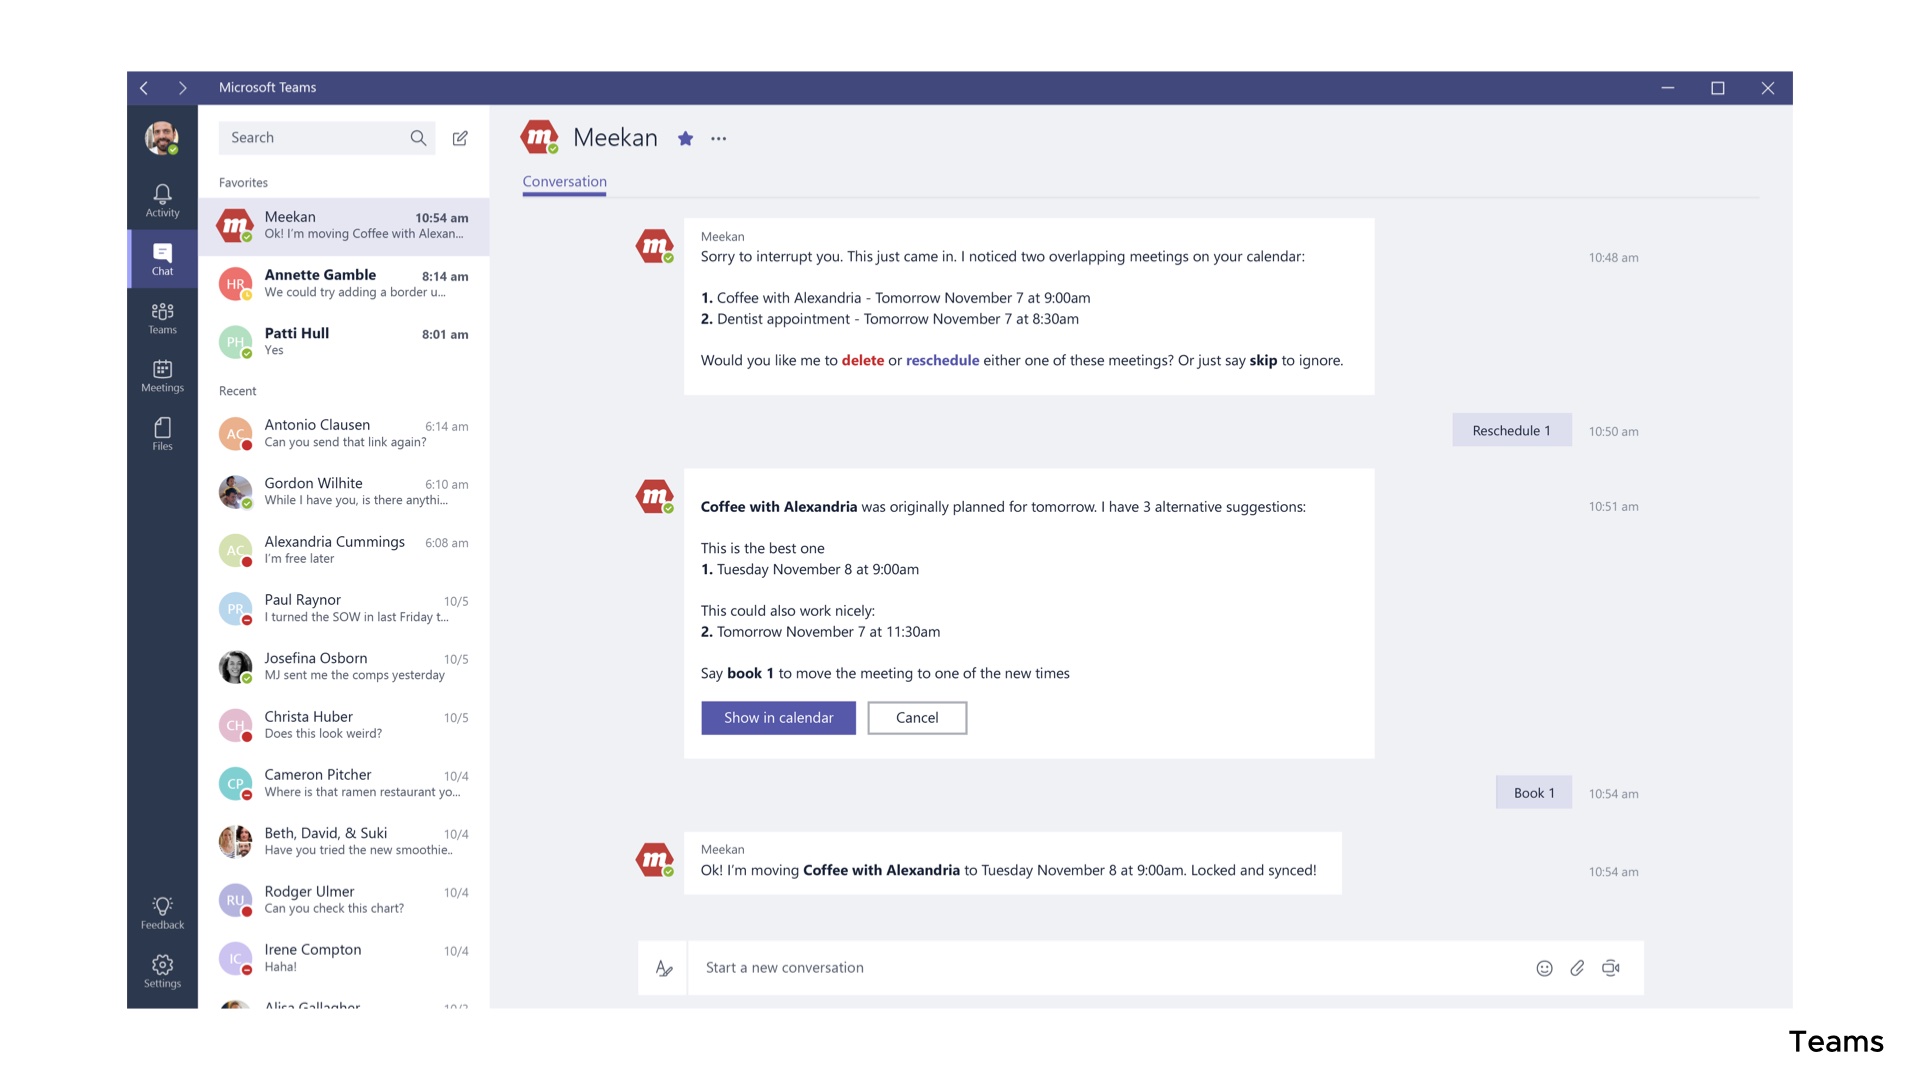This screenshot has height=1080, width=1920.
Task: Click the Book 1 reply bubble
Action: [x=1534, y=793]
